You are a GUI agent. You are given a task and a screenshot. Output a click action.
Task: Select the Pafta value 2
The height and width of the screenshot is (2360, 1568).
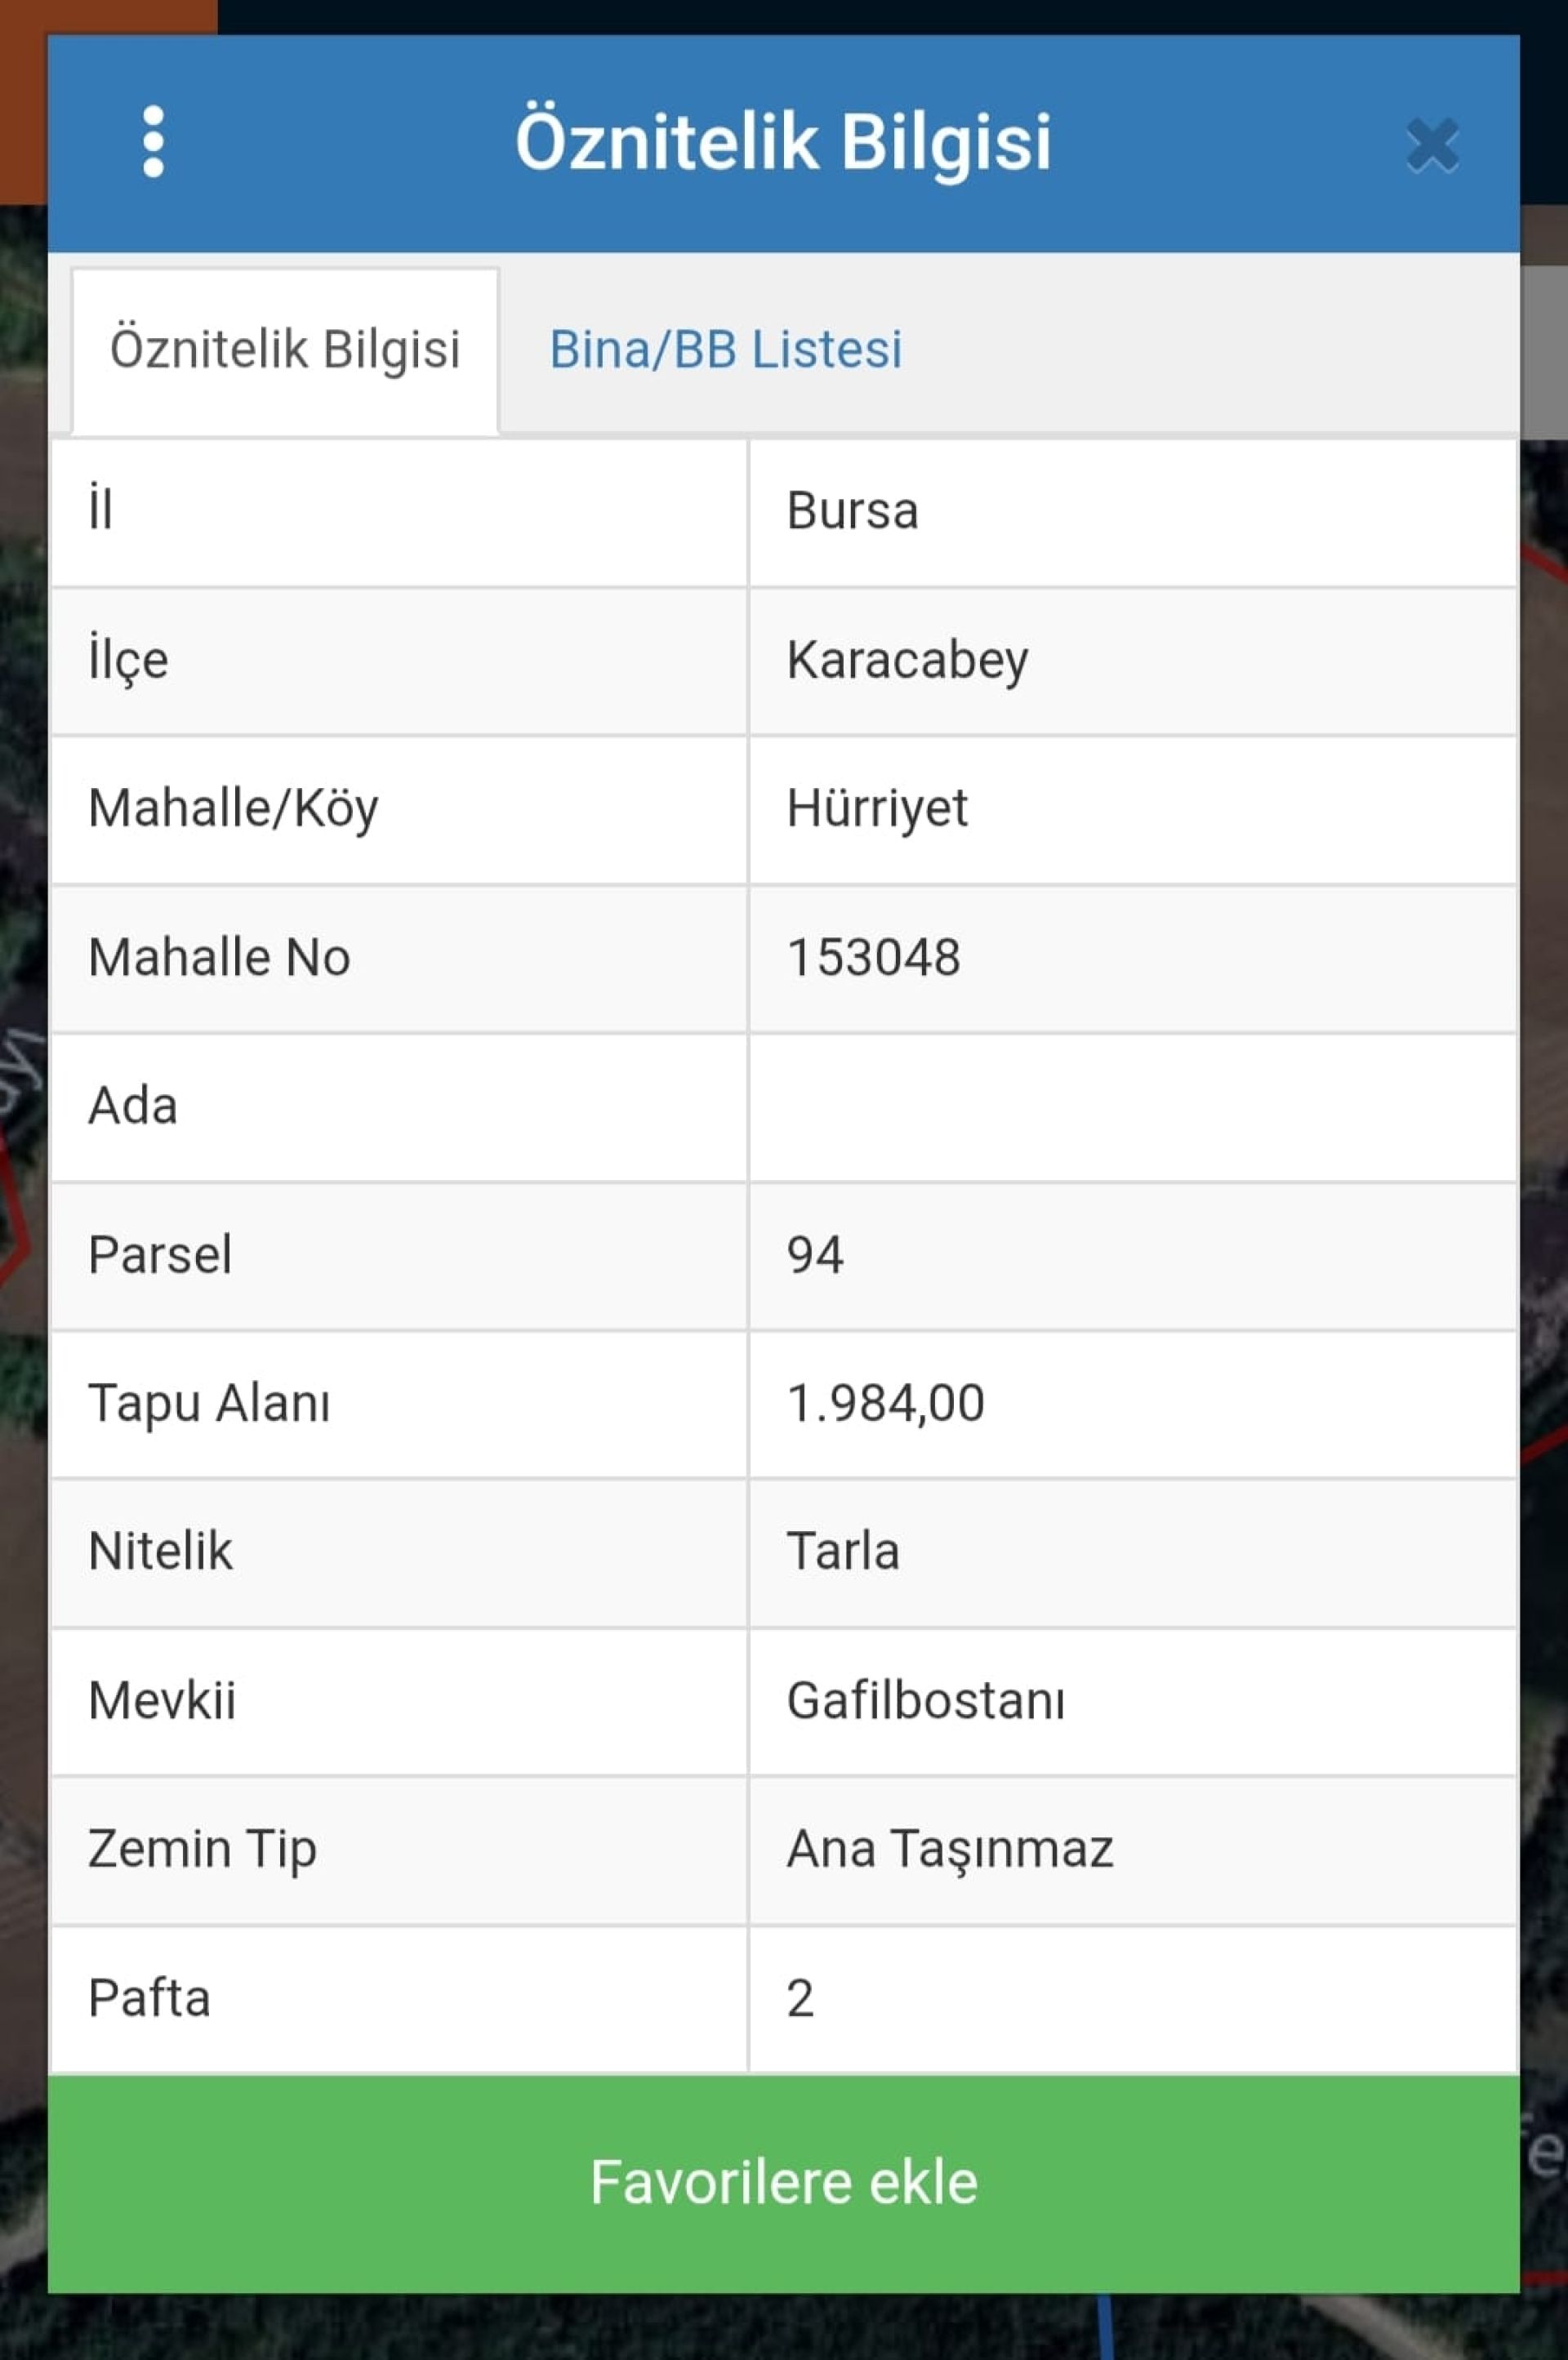pos(800,1998)
